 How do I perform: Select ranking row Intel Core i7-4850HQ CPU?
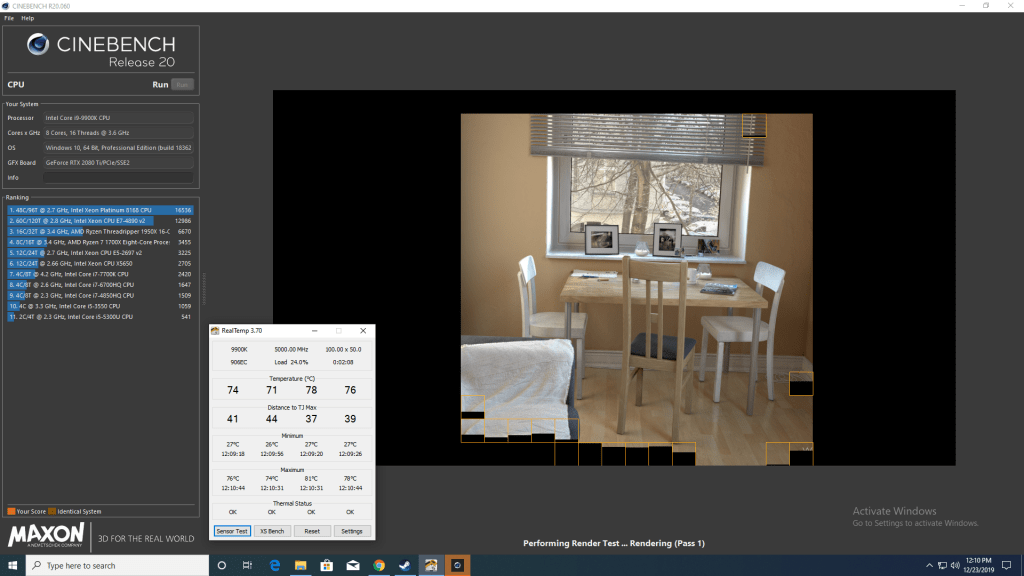(100, 295)
